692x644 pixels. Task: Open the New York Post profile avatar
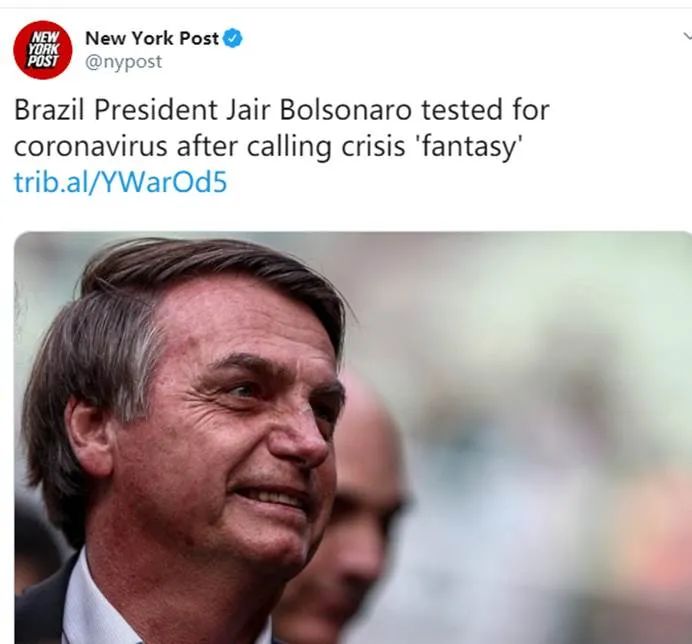click(42, 50)
